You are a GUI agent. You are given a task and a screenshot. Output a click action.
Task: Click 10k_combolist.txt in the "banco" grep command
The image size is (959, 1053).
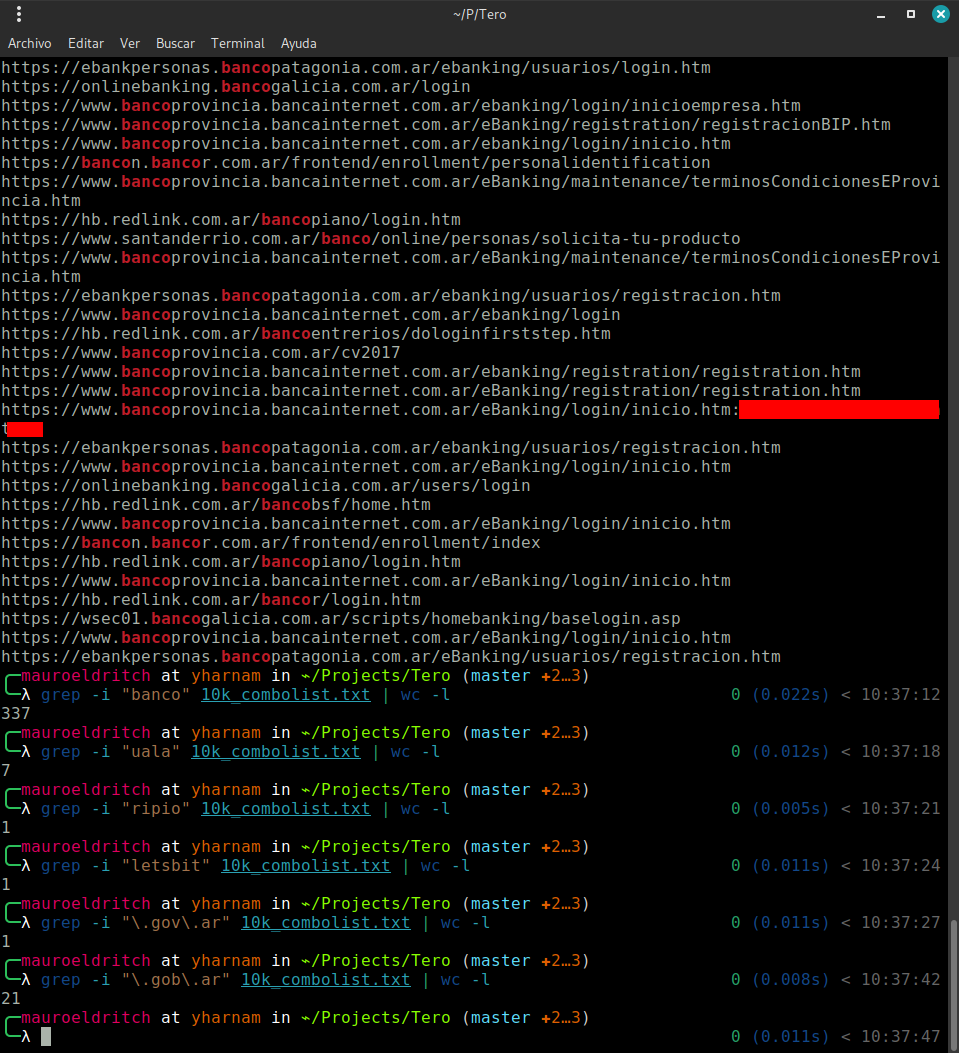click(x=285, y=694)
